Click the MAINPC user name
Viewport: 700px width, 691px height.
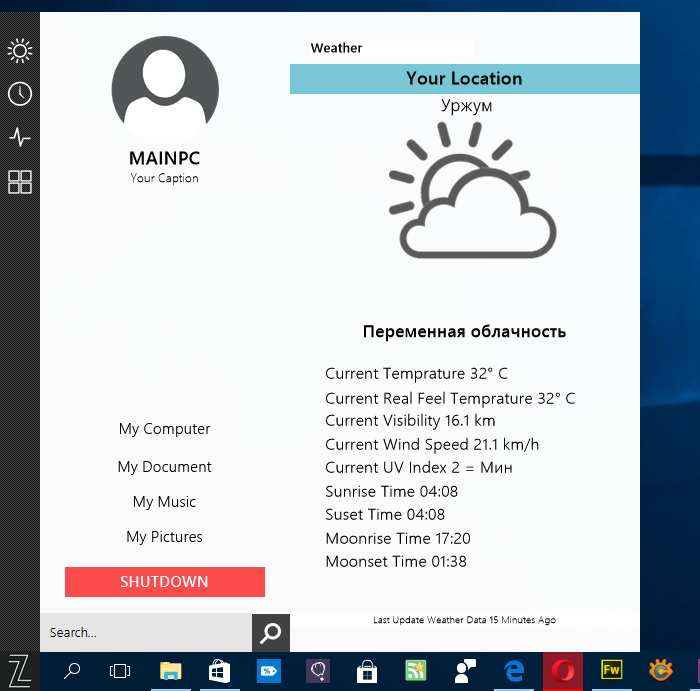tap(165, 158)
